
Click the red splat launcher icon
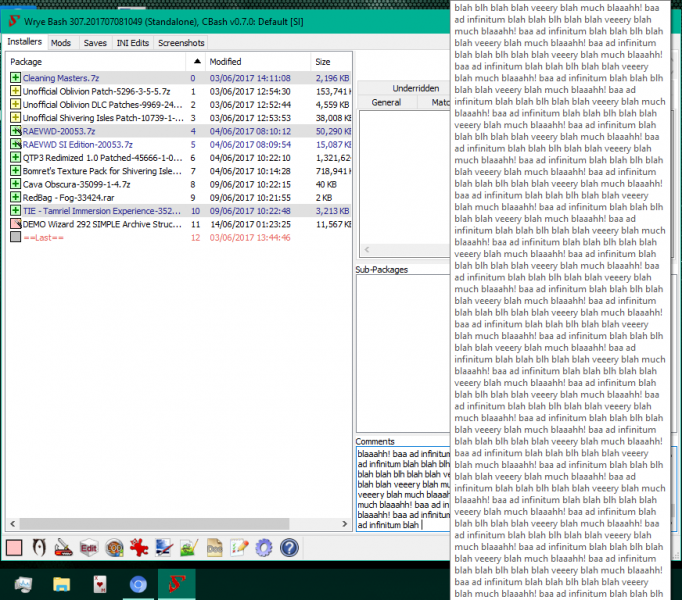point(139,548)
